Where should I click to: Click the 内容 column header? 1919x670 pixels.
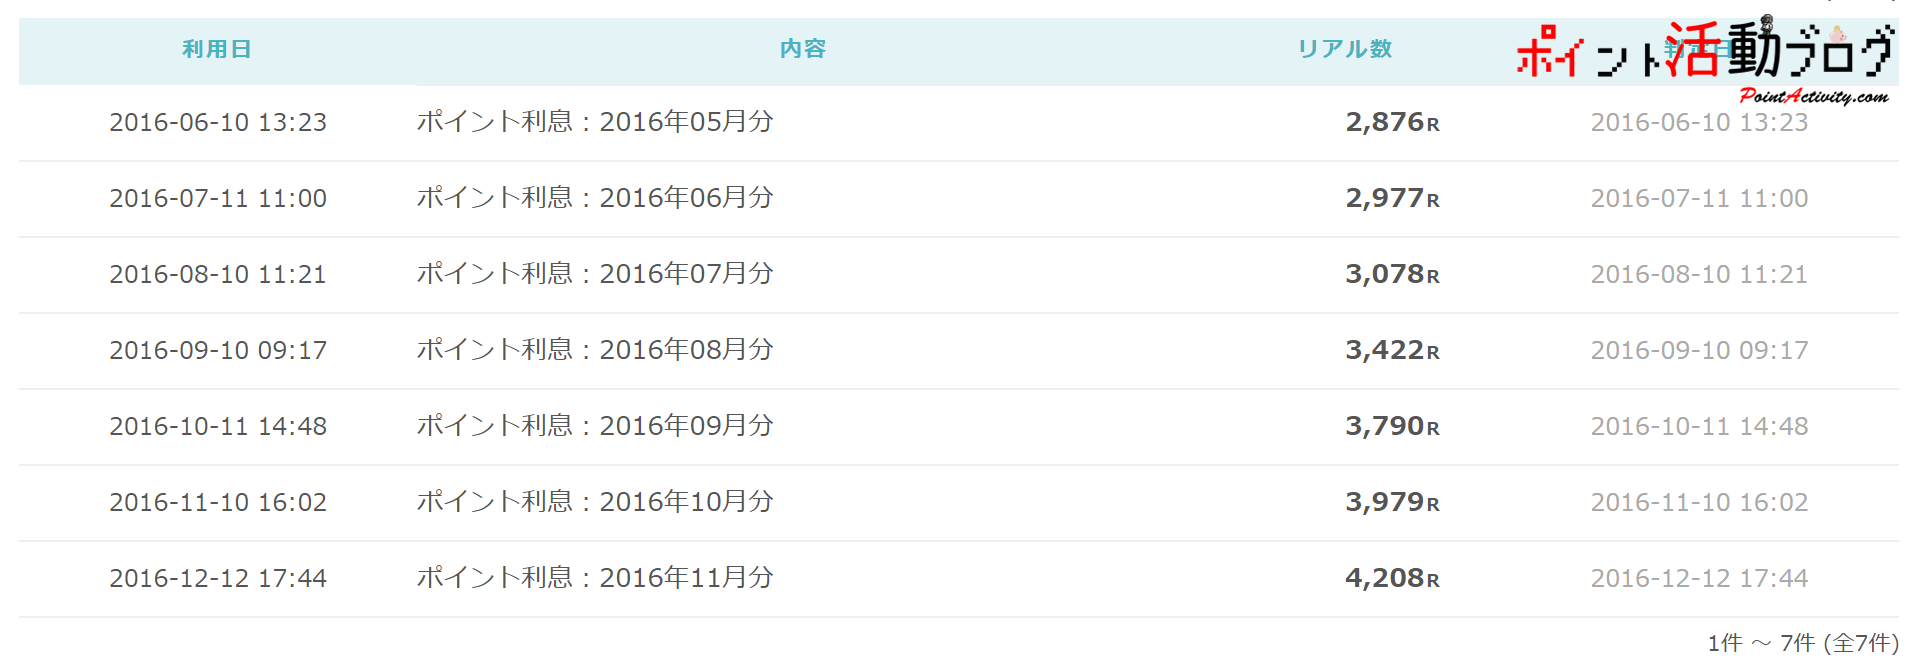click(803, 49)
